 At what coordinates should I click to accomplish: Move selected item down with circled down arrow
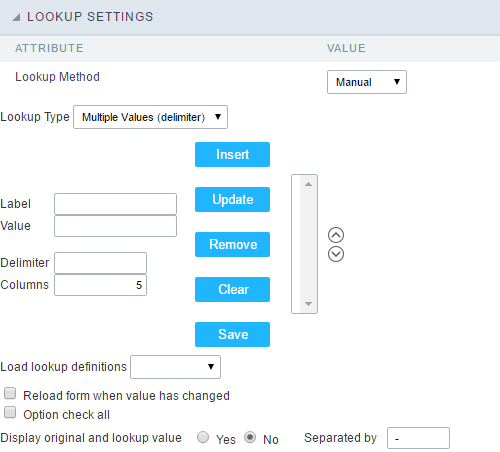point(336,254)
